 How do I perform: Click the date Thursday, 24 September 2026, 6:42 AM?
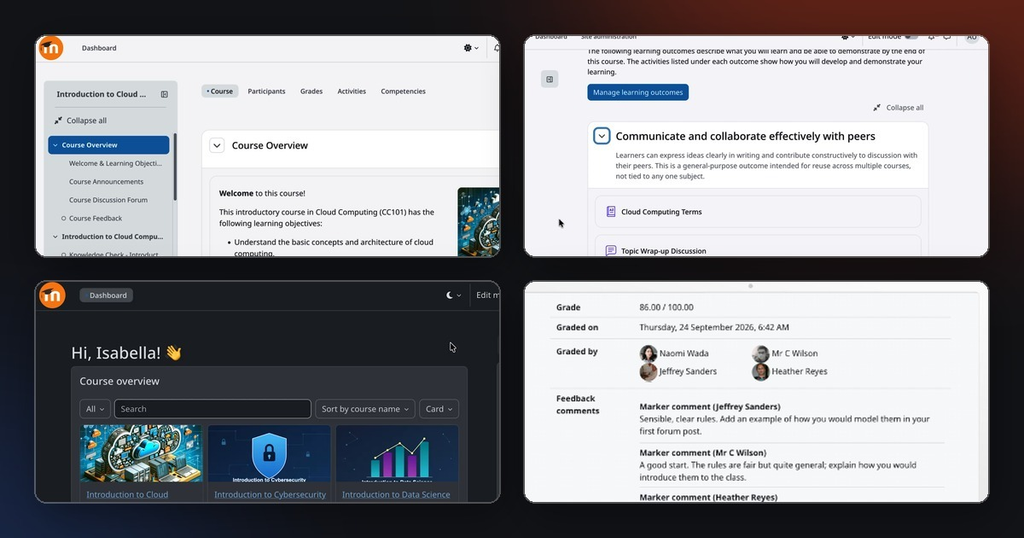[714, 327]
